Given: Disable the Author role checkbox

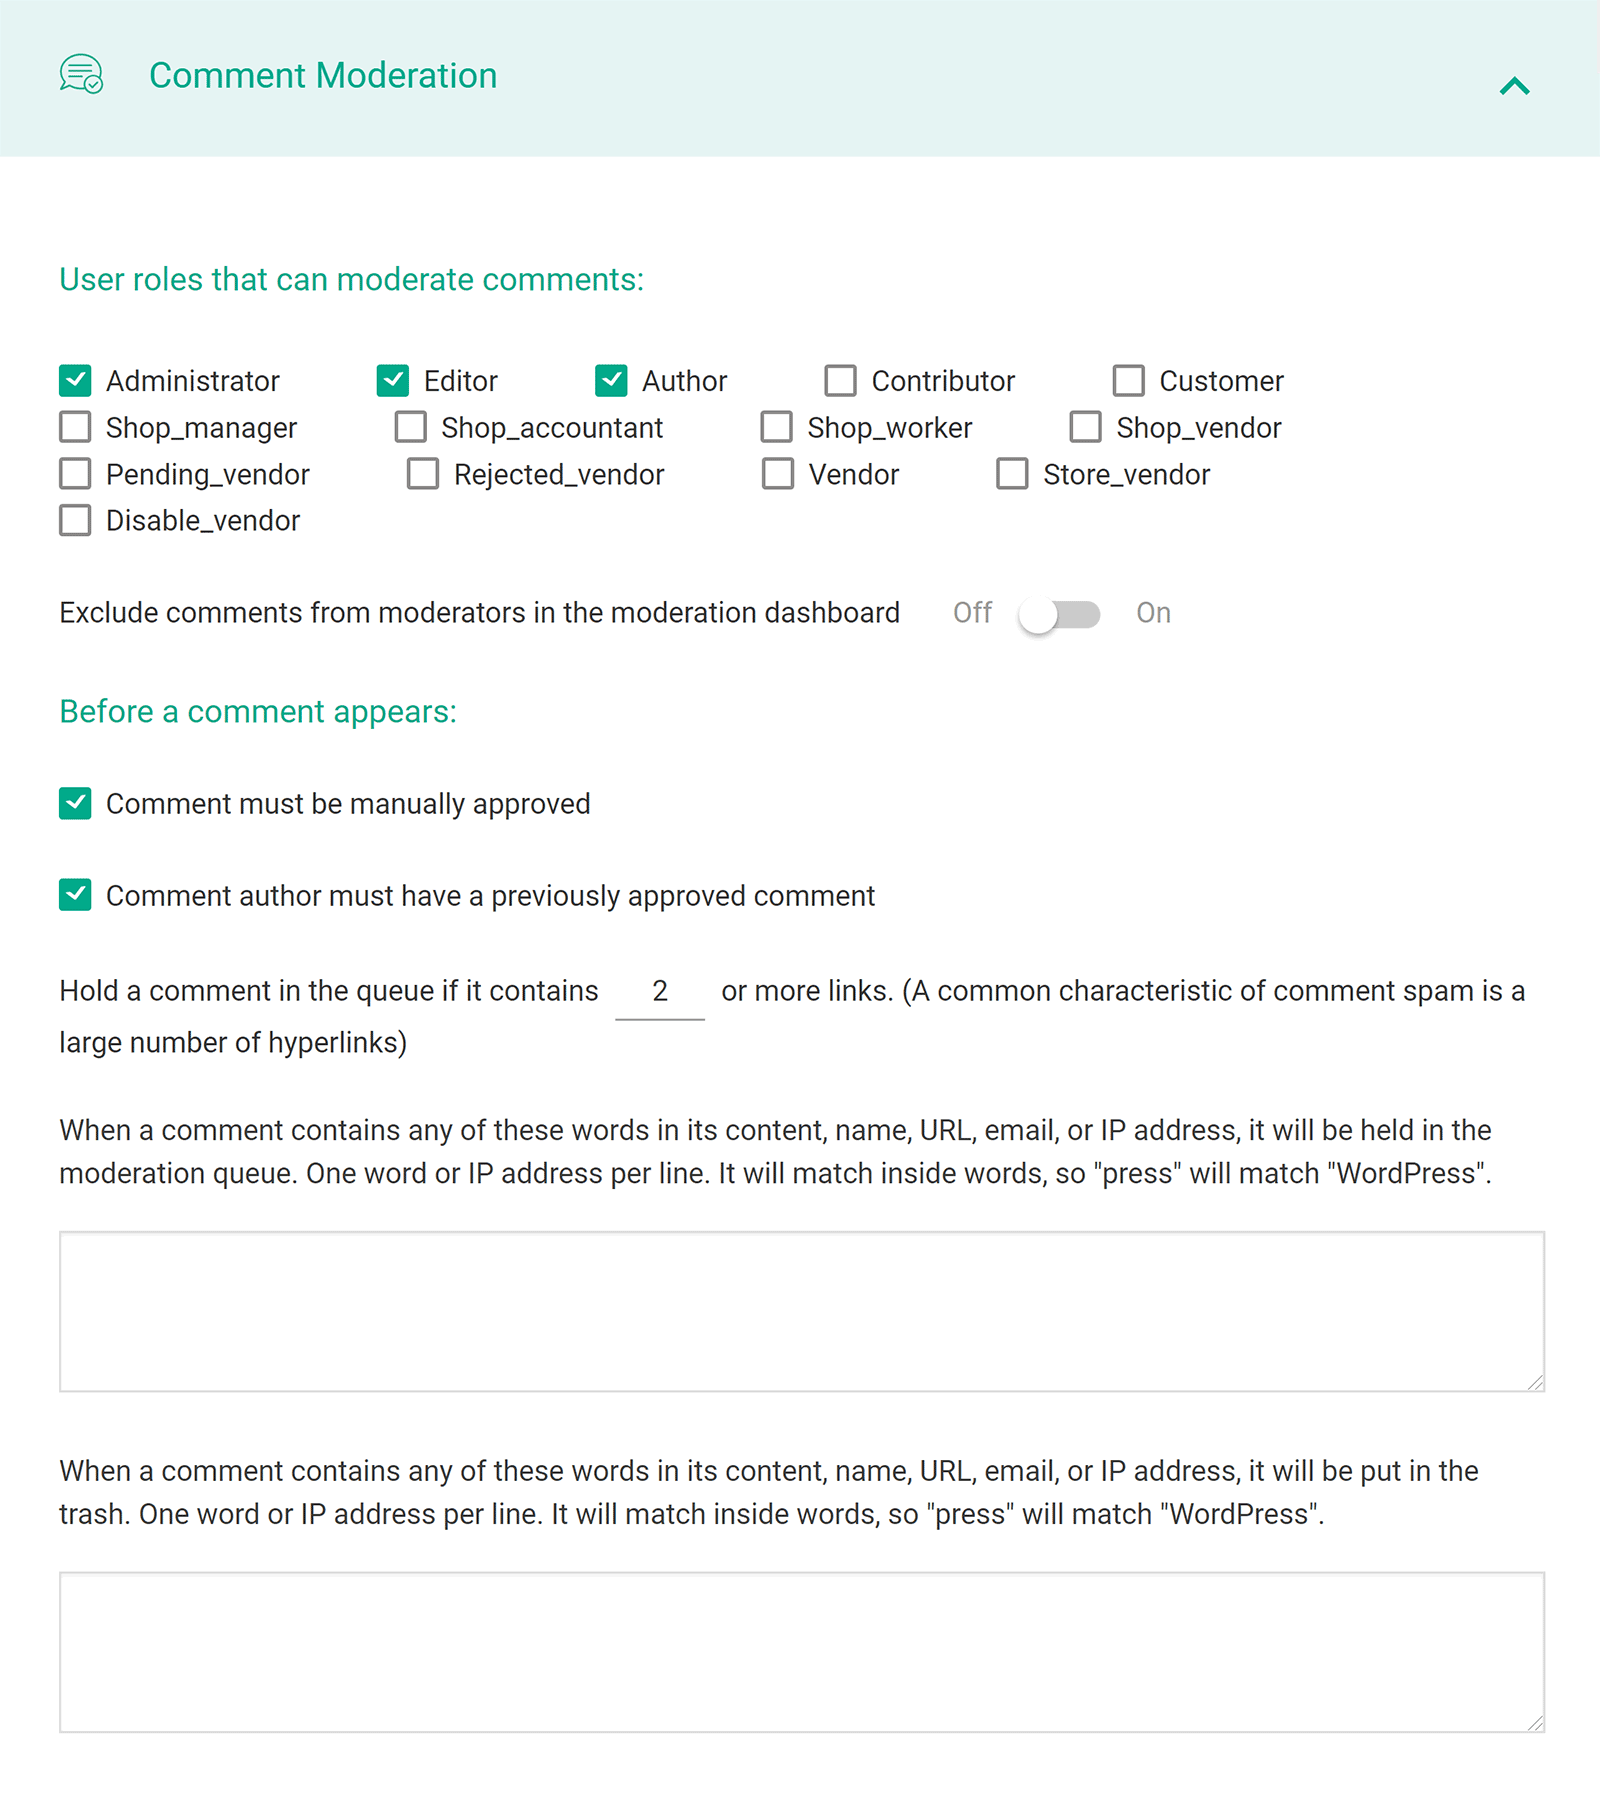Looking at the screenshot, I should 611,381.
